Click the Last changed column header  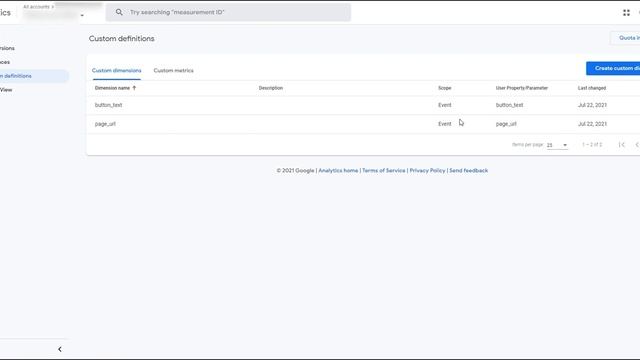pos(592,88)
